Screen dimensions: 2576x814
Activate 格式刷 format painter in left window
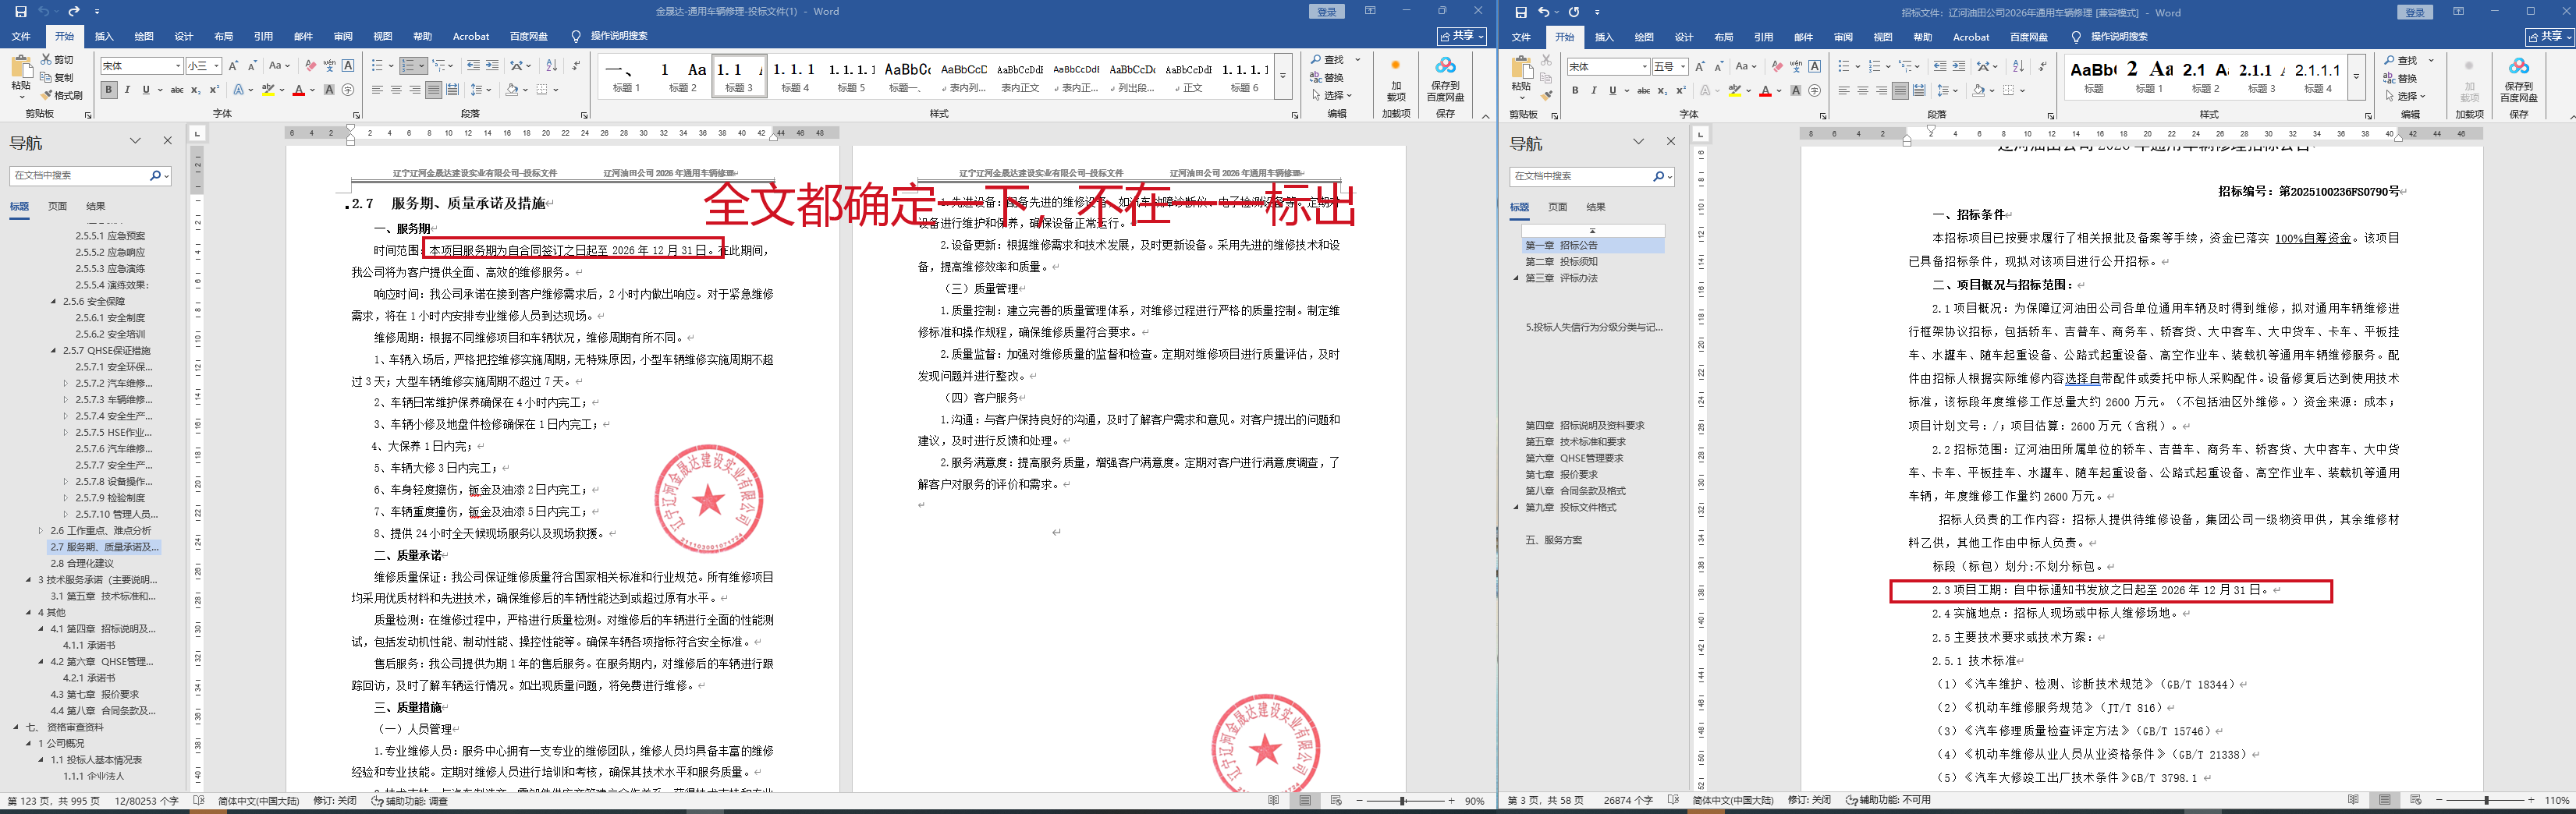[61, 95]
